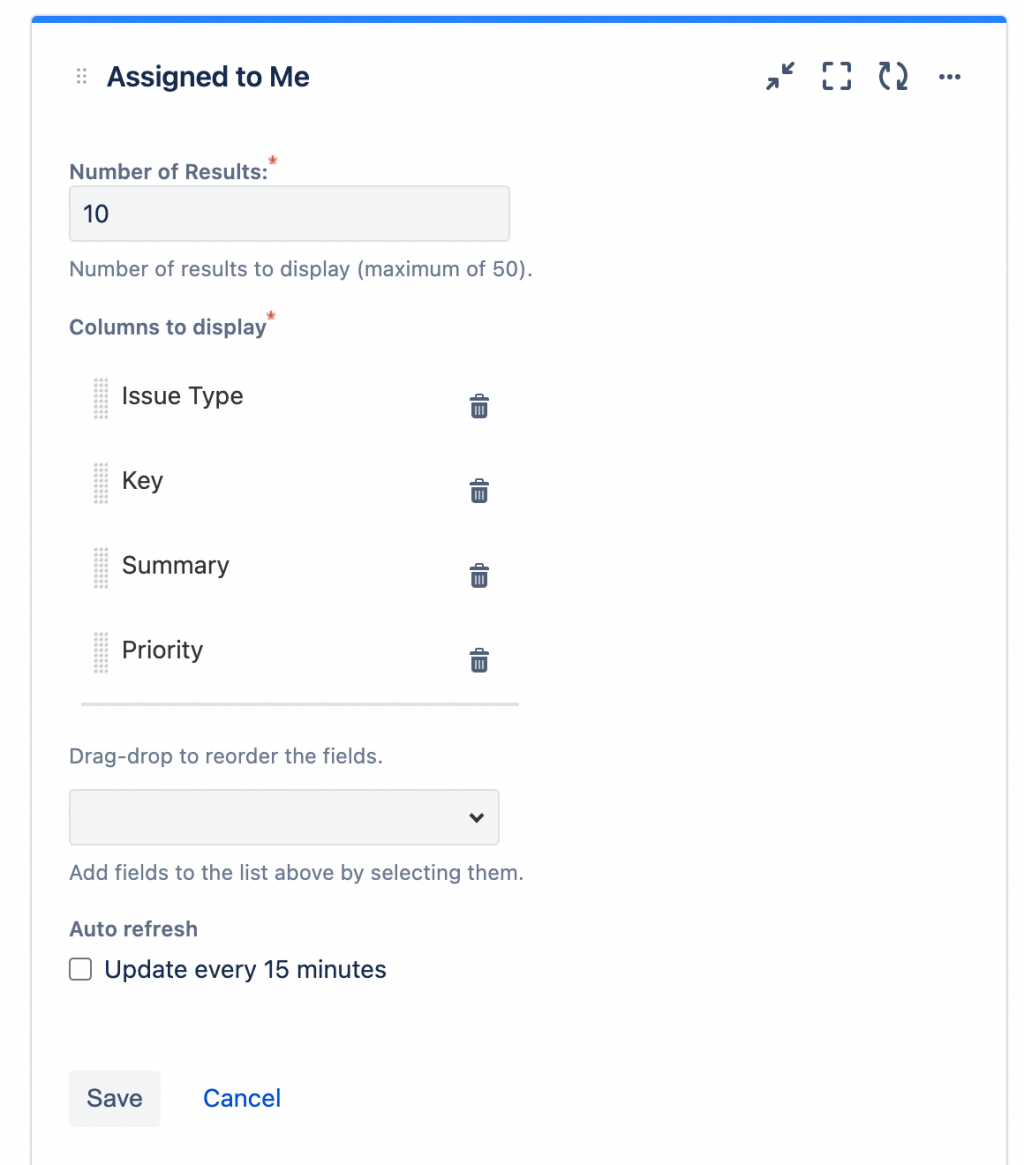Delete the Summary column
Viewport: 1024px width, 1165px height.
point(479,576)
